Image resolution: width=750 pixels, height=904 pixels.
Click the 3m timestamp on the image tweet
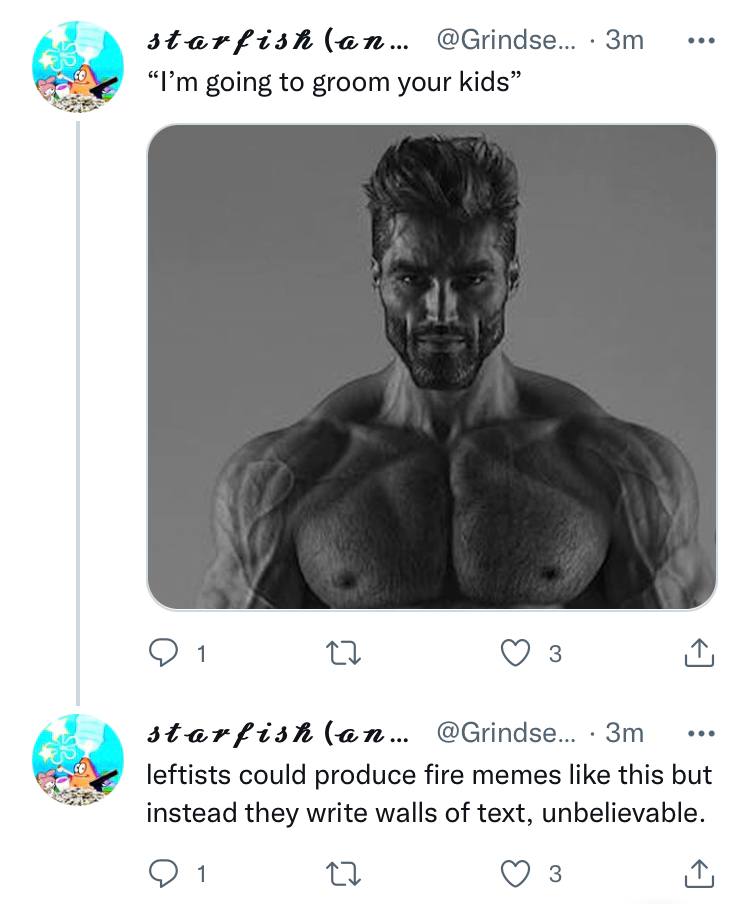point(624,40)
